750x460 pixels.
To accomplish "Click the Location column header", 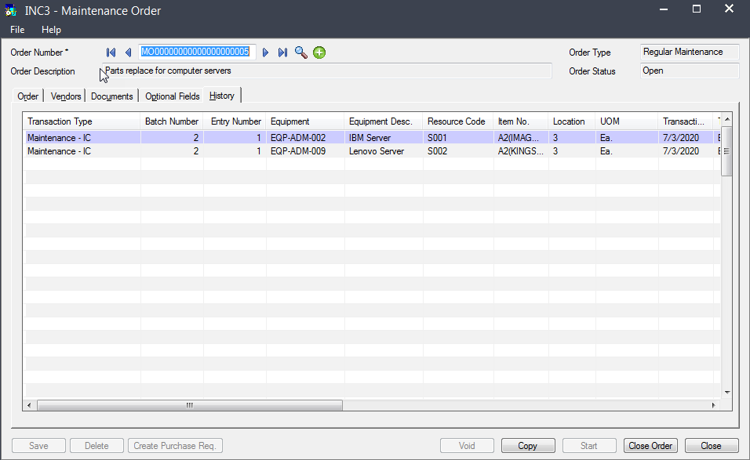I will [x=572, y=121].
